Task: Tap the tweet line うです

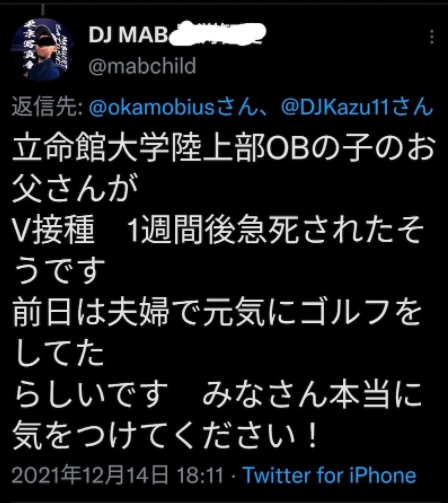Action: [x=59, y=271]
